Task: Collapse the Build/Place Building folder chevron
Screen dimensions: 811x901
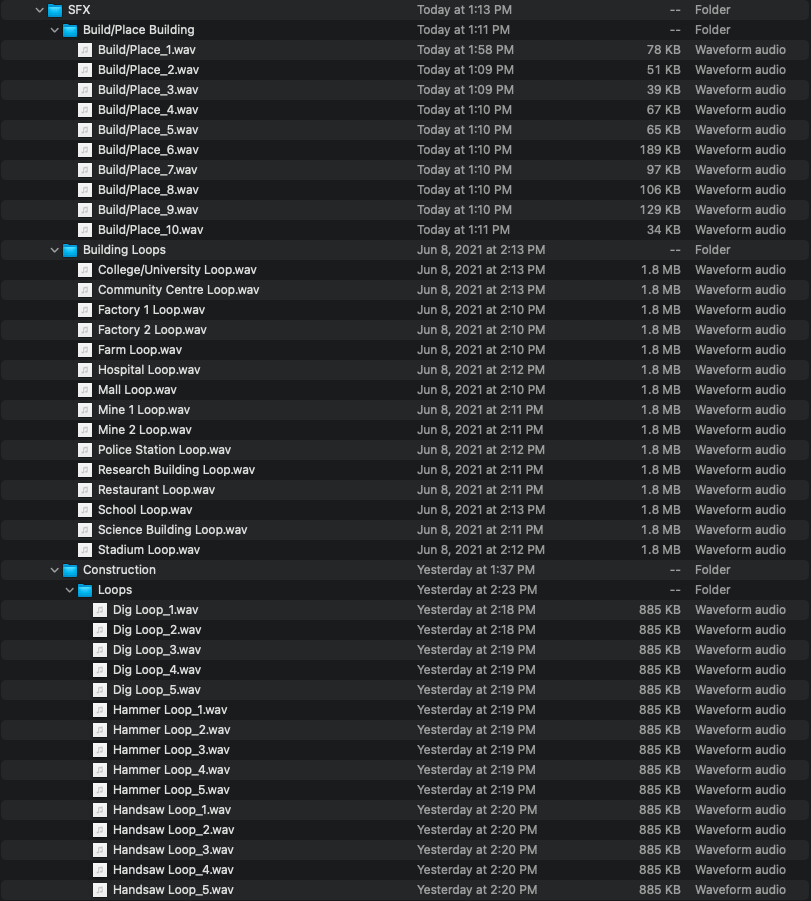Action: pos(55,30)
